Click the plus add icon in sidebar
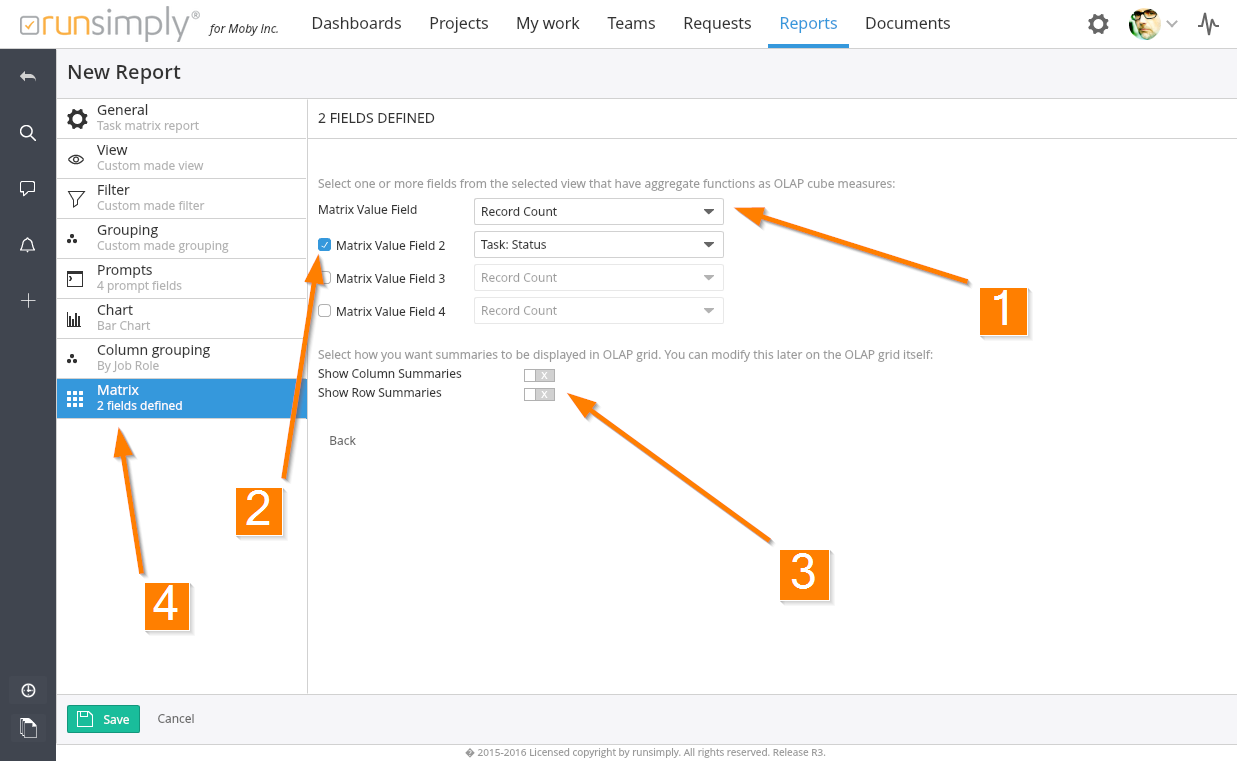The width and height of the screenshot is (1237, 761). point(28,300)
